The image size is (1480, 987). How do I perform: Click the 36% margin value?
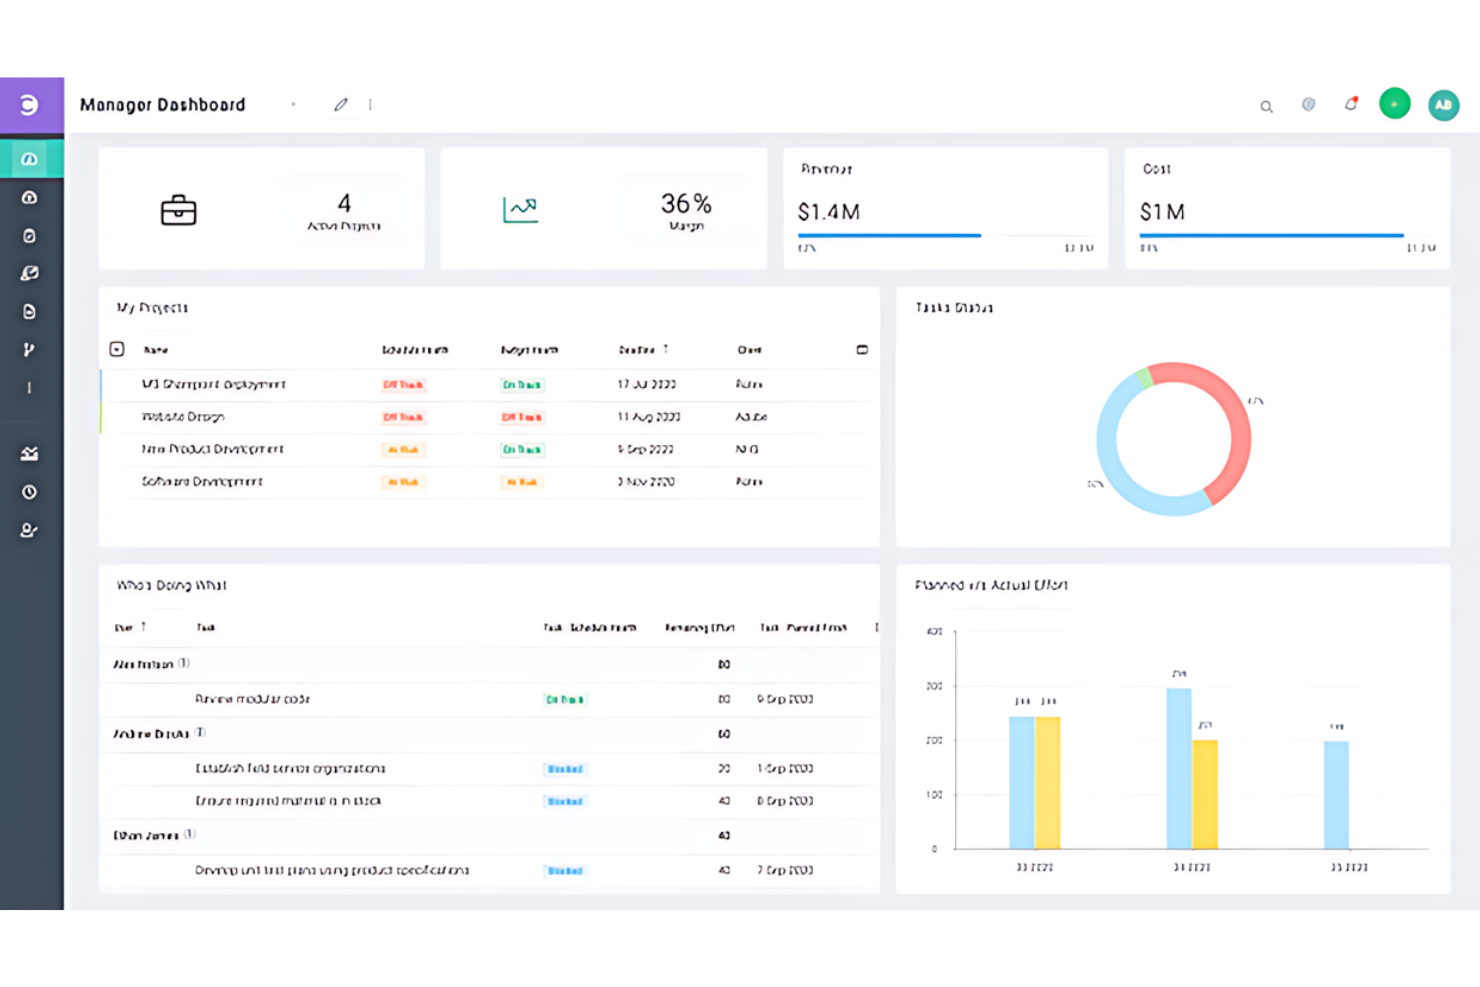(x=686, y=204)
